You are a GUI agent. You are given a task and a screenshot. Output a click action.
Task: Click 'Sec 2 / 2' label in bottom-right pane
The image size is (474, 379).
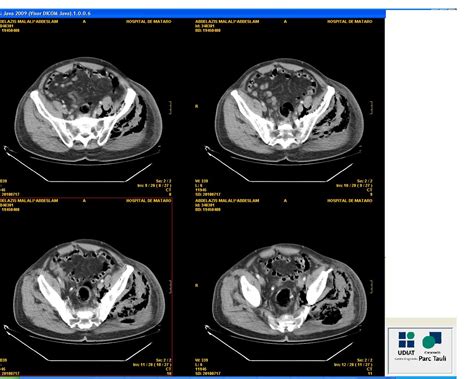(364, 360)
